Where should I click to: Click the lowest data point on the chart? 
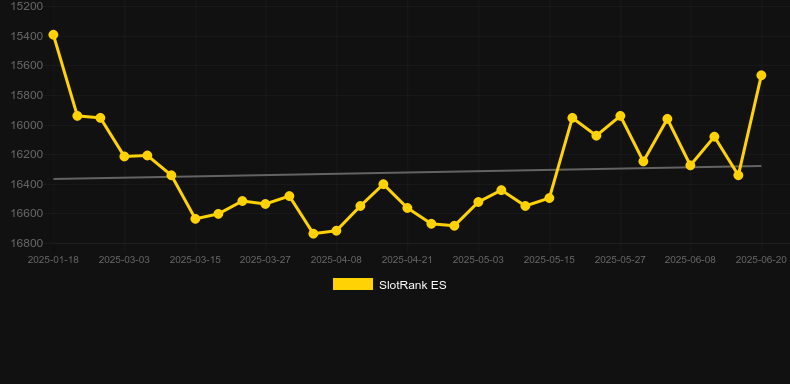point(313,234)
